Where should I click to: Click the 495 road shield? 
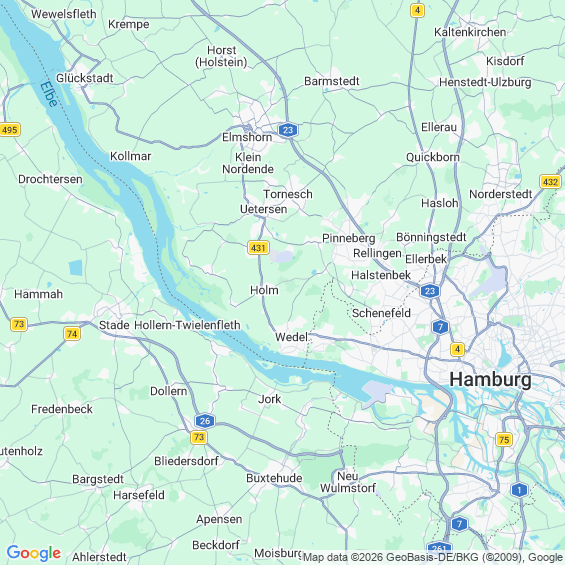tap(10, 130)
